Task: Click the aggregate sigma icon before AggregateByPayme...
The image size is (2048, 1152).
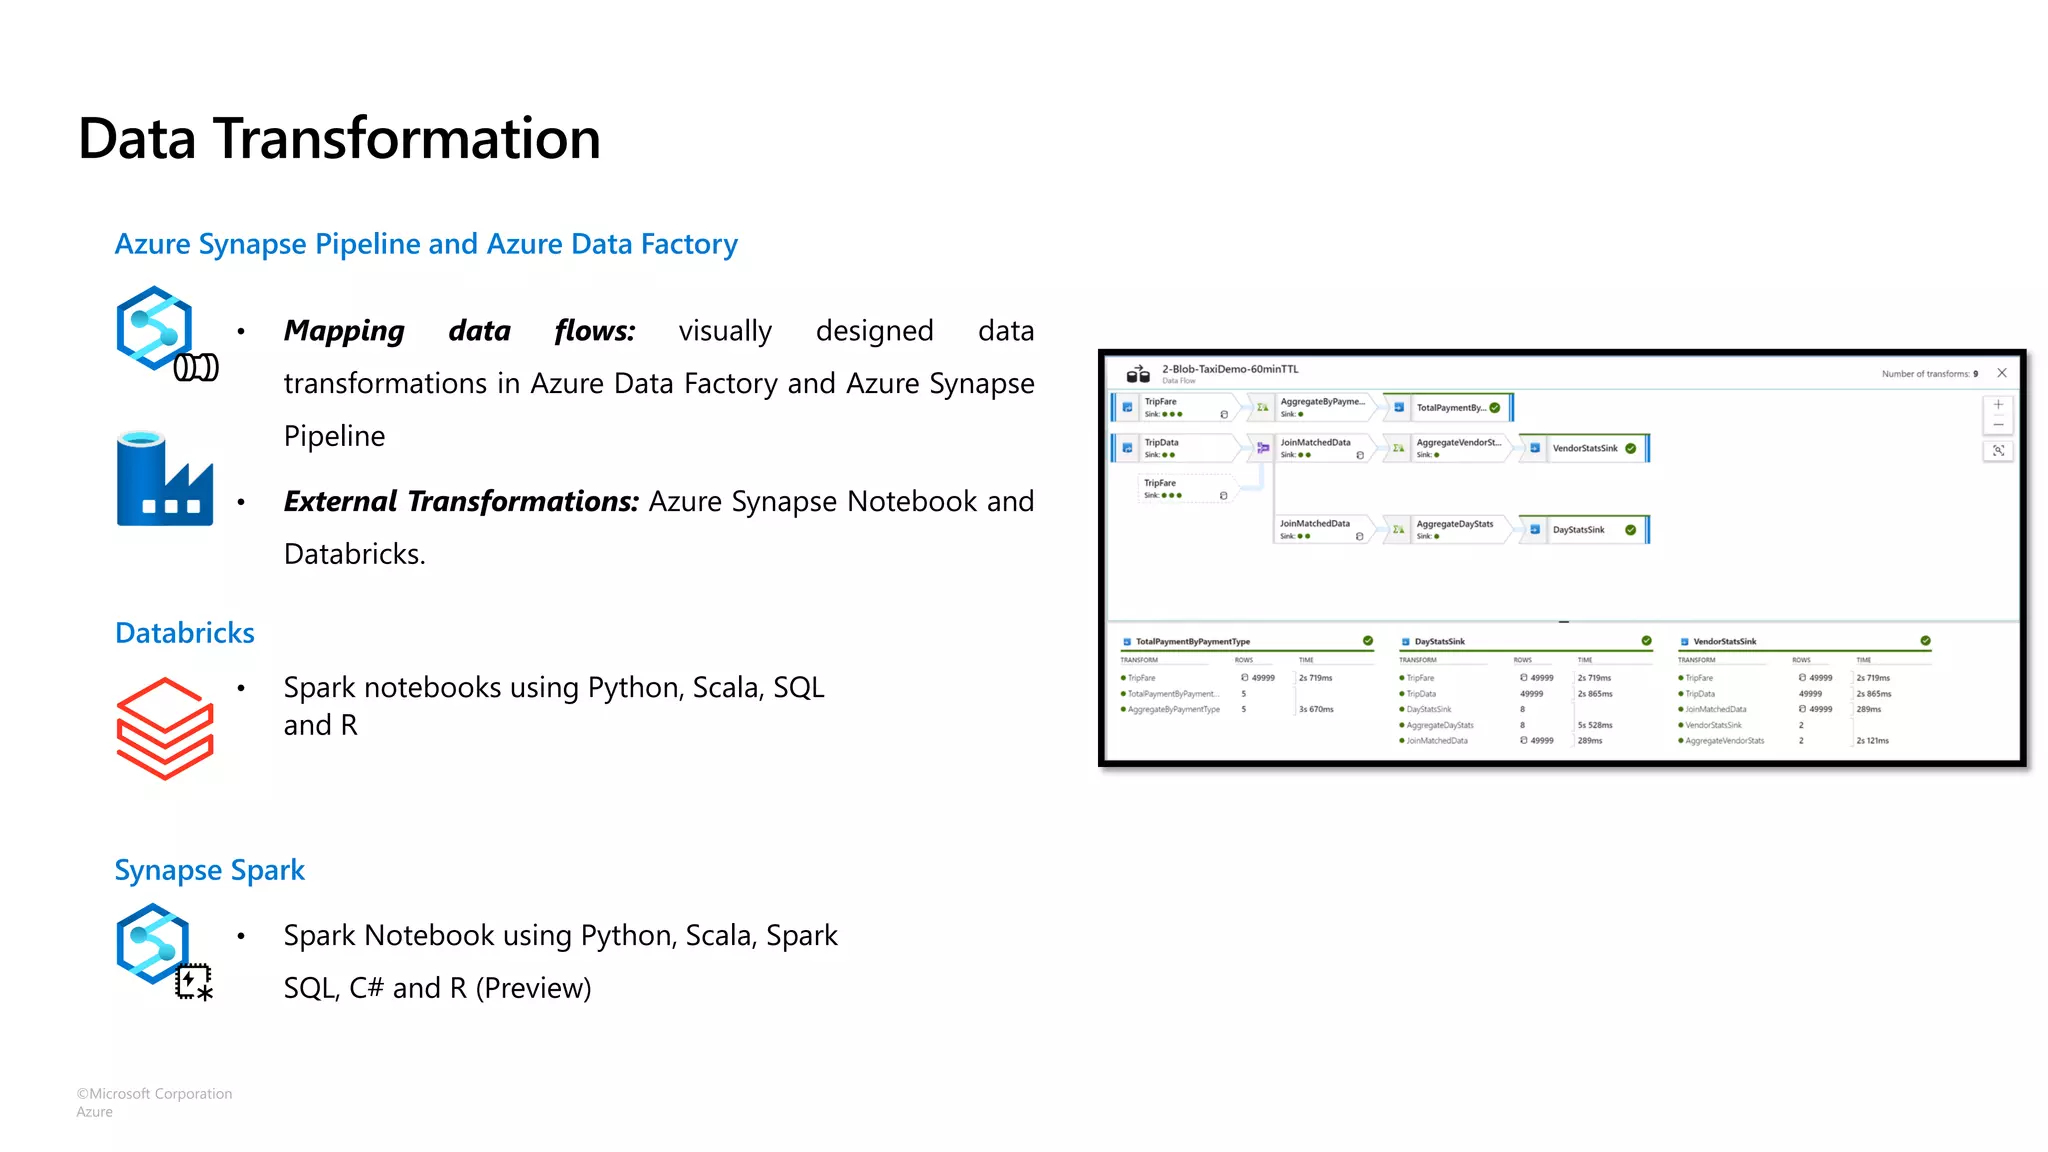Action: tap(1262, 407)
